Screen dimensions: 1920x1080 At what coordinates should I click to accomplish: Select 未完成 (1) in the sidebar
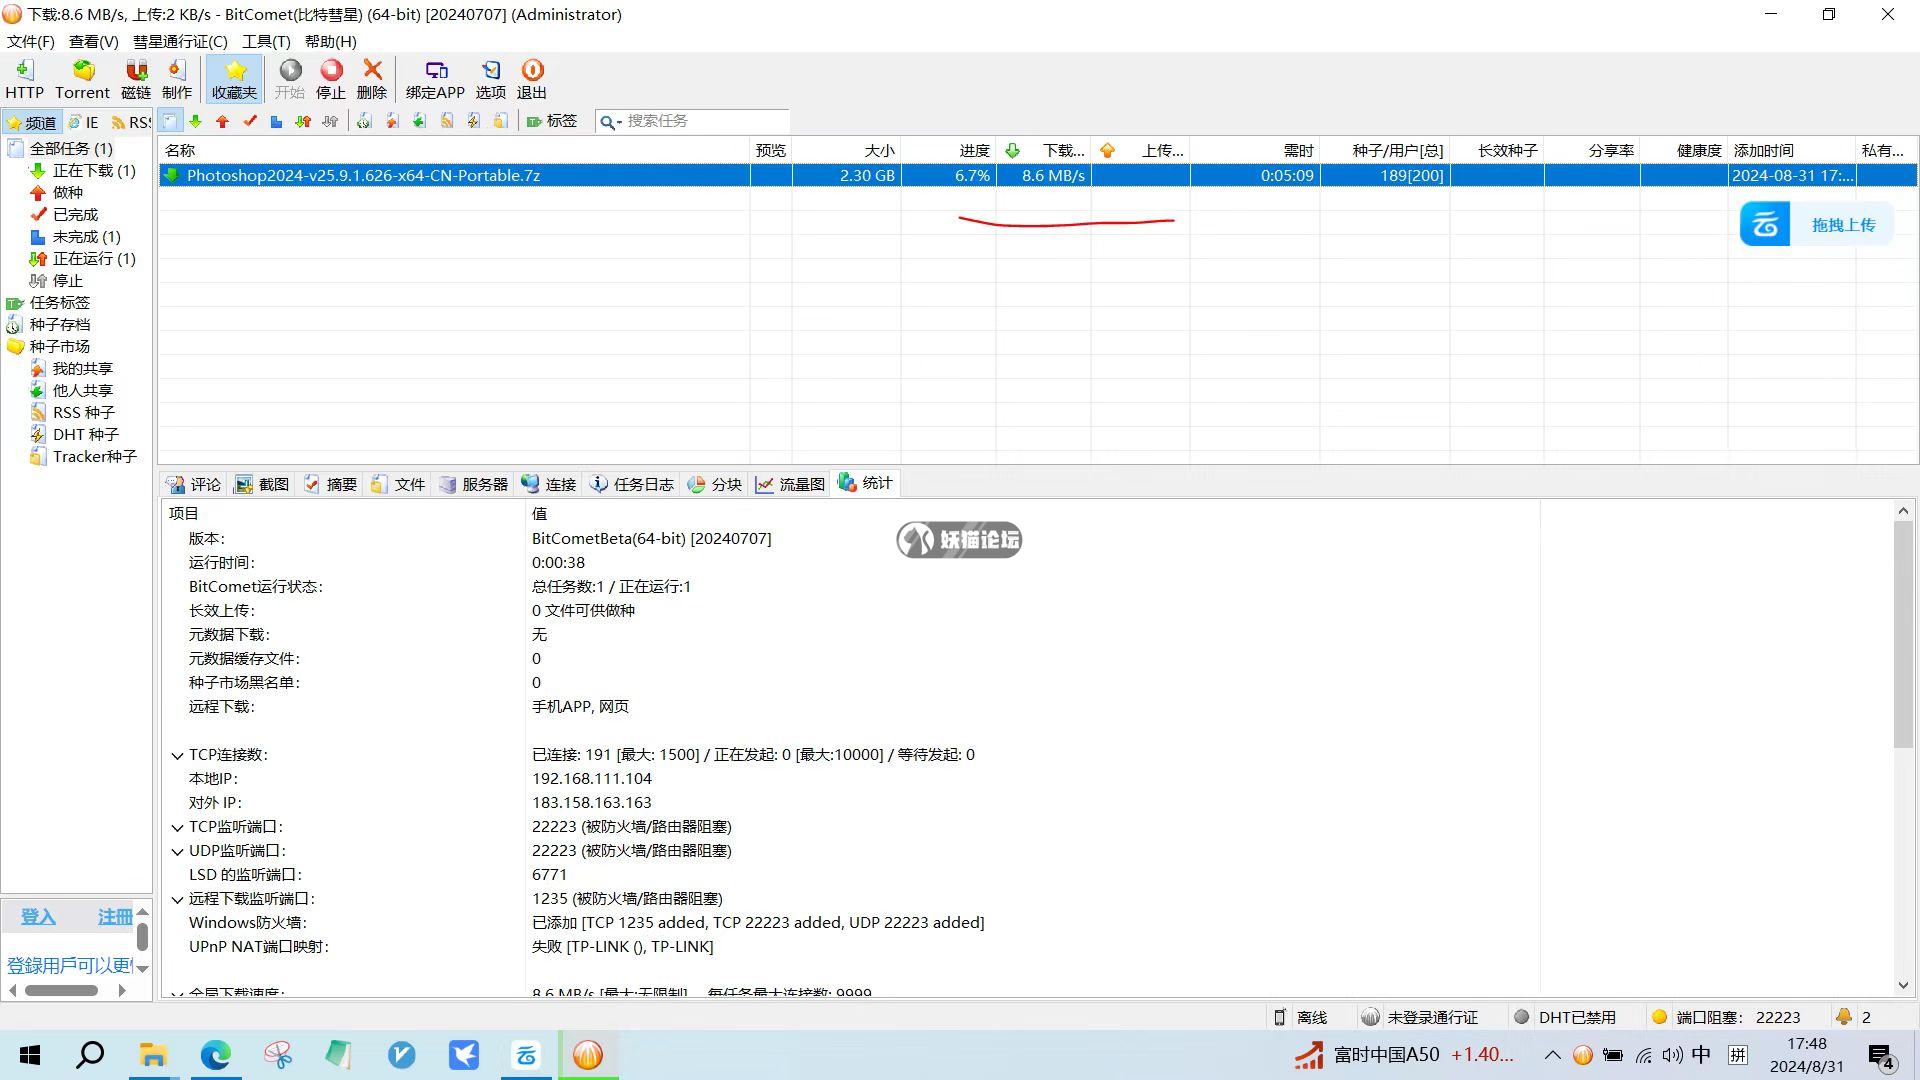pyautogui.click(x=75, y=236)
